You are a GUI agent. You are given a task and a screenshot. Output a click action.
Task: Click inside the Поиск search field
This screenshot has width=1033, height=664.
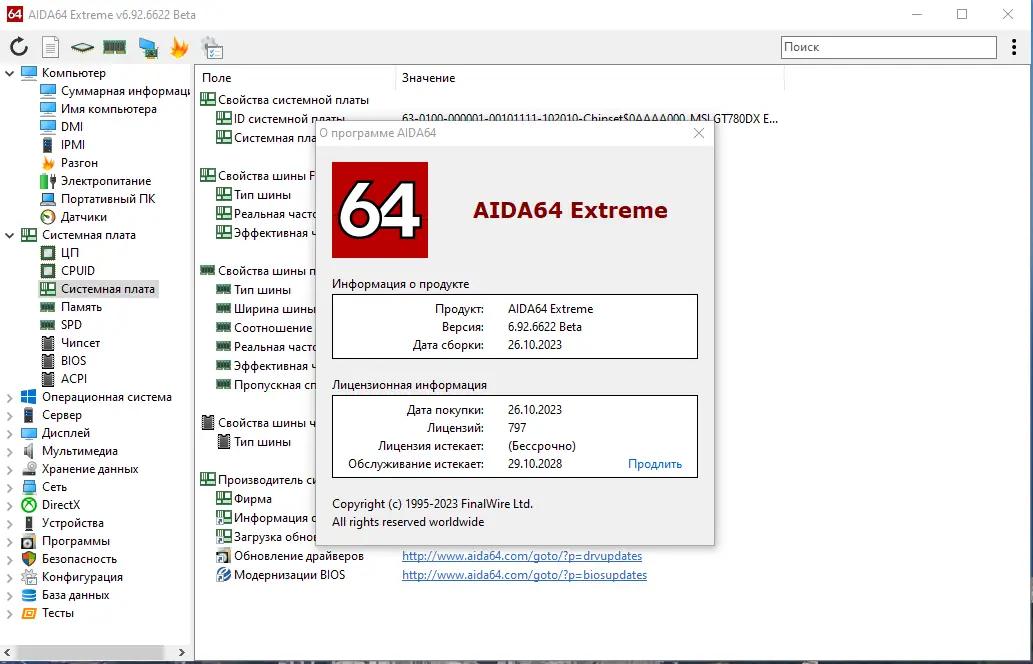[888, 46]
